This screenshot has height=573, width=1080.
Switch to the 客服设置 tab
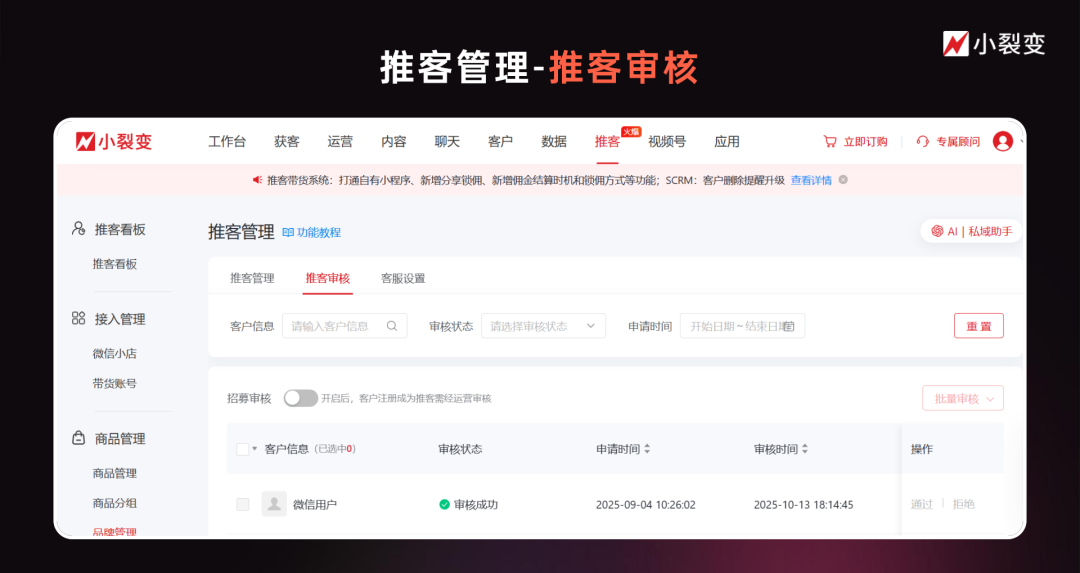(403, 278)
